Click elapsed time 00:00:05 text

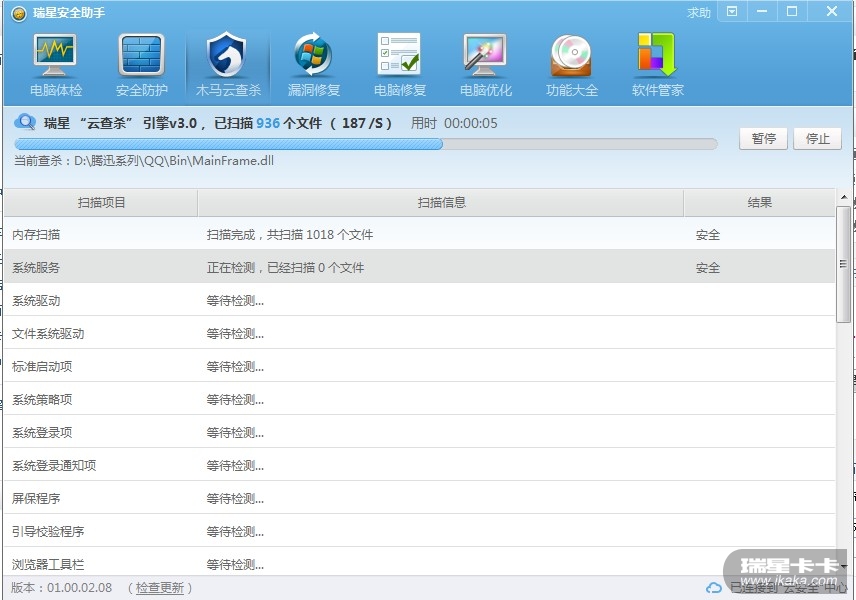tap(471, 123)
